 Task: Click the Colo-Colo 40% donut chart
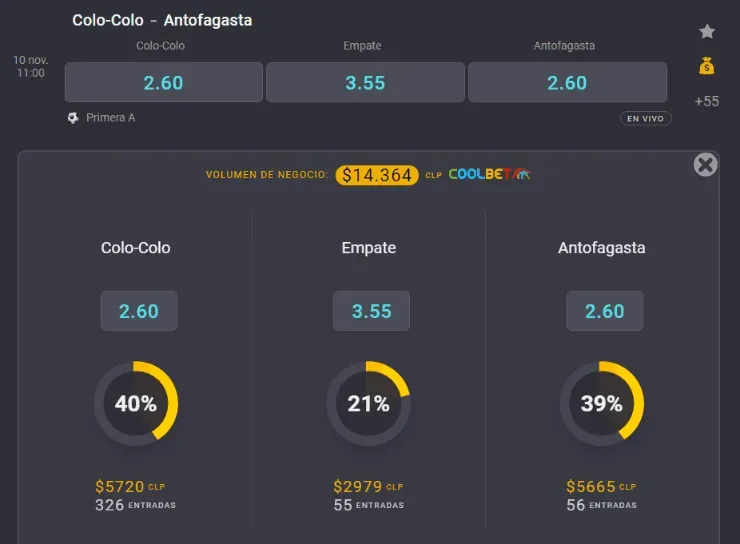point(136,404)
